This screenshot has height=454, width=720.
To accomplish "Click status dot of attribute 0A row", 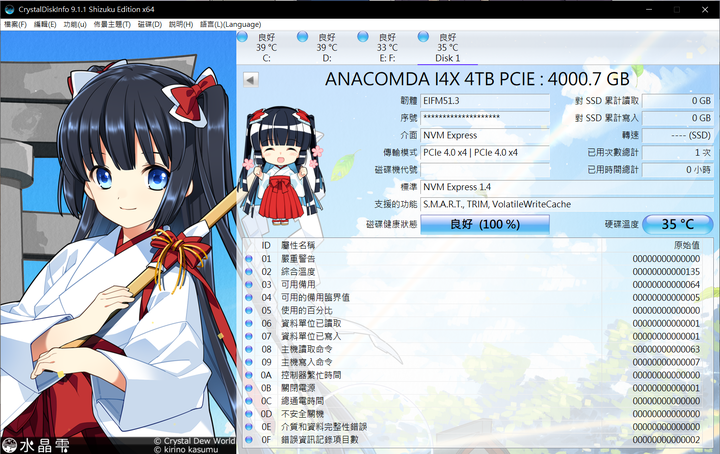I will point(249,375).
